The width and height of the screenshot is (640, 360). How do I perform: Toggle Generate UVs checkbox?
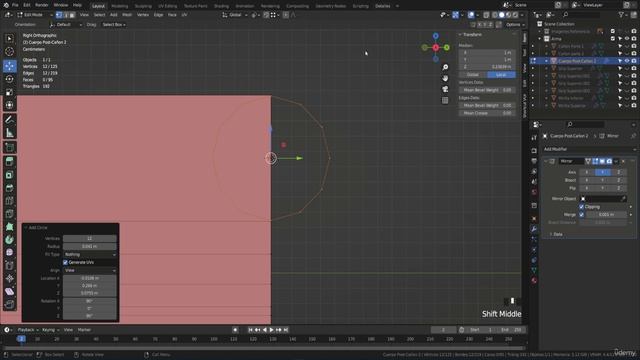65,262
